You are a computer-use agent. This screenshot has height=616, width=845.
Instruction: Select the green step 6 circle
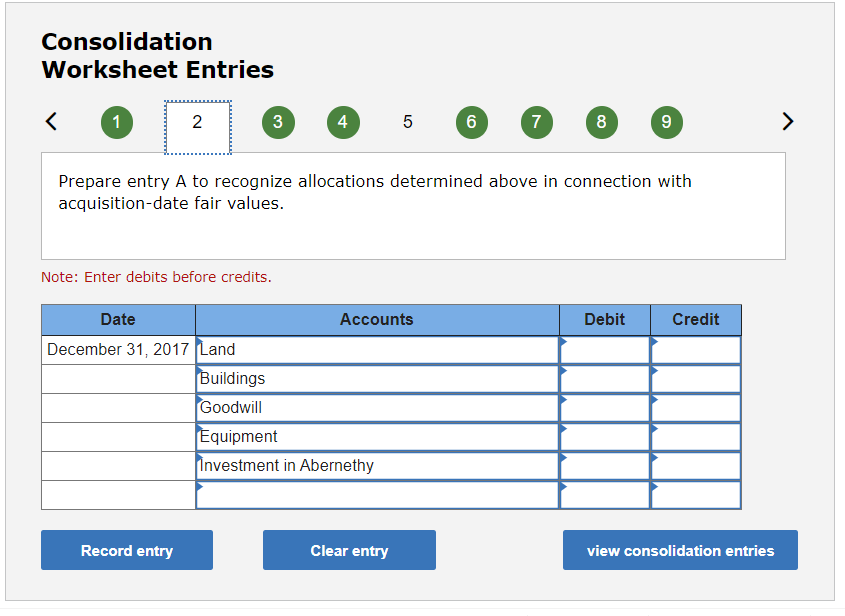[x=471, y=121]
